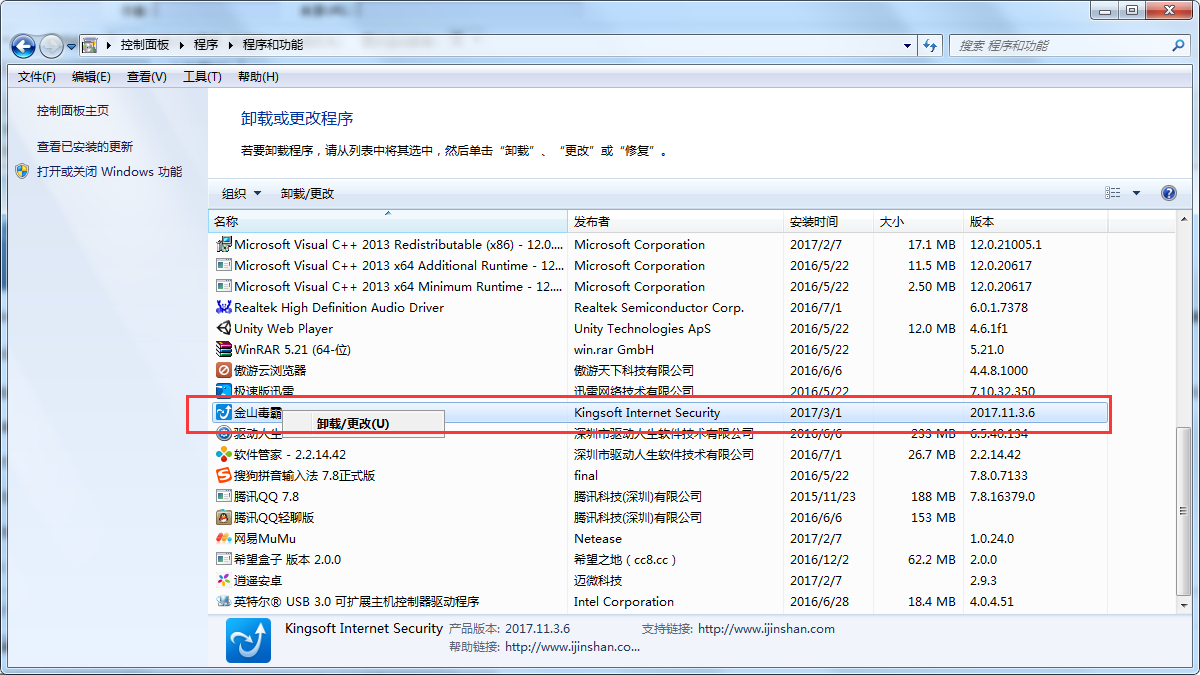Screen dimensions: 1200x675
Task: Open view options dropdown arrow
Action: coord(1136,193)
